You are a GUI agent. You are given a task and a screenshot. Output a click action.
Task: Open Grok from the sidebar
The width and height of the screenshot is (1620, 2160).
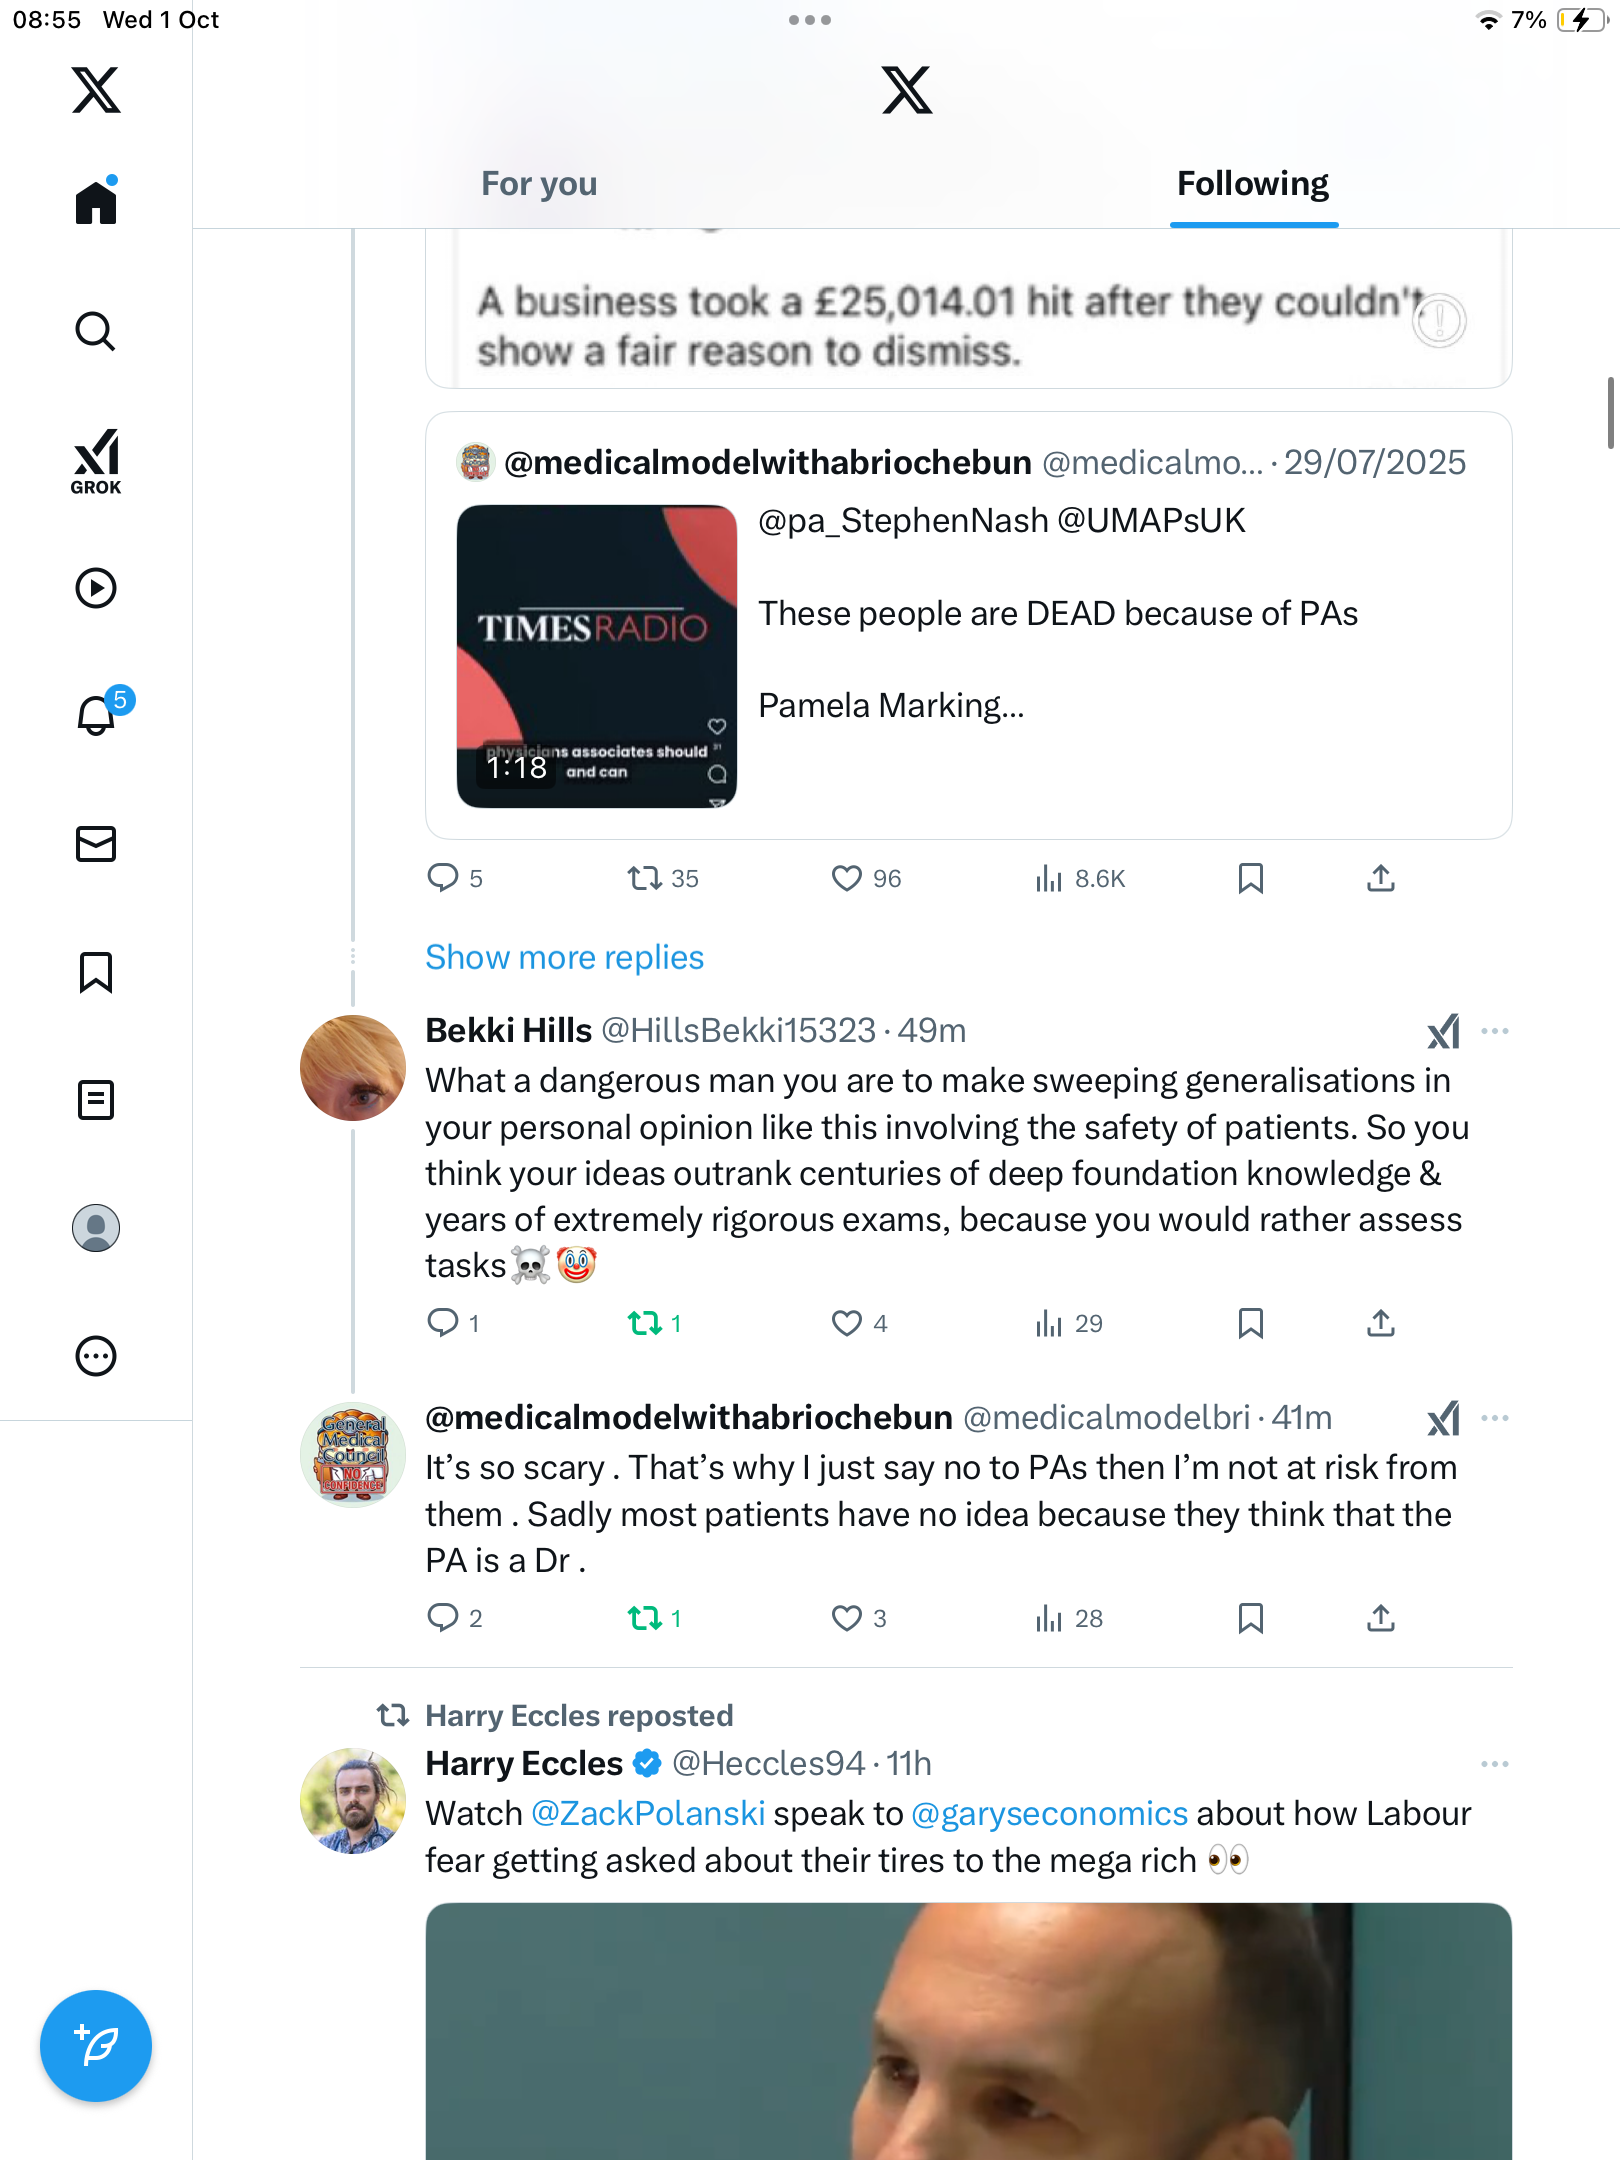pos(96,461)
